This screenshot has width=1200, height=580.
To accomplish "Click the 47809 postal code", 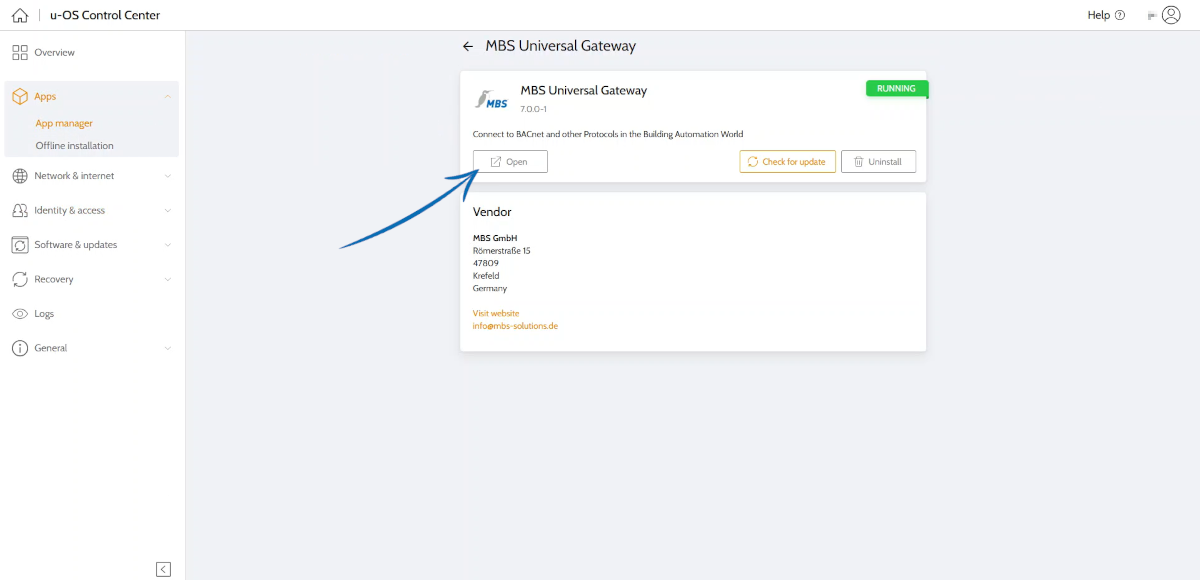I will tap(486, 263).
